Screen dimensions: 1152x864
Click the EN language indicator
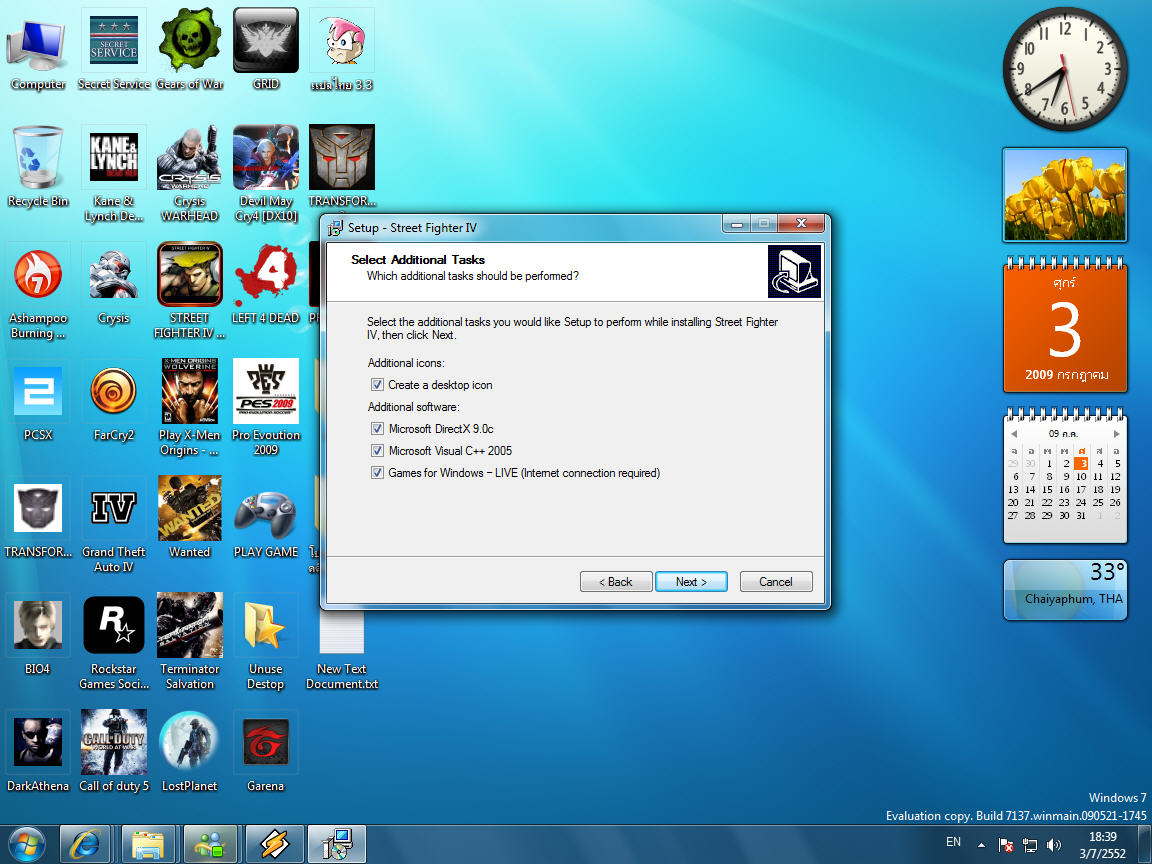[954, 842]
